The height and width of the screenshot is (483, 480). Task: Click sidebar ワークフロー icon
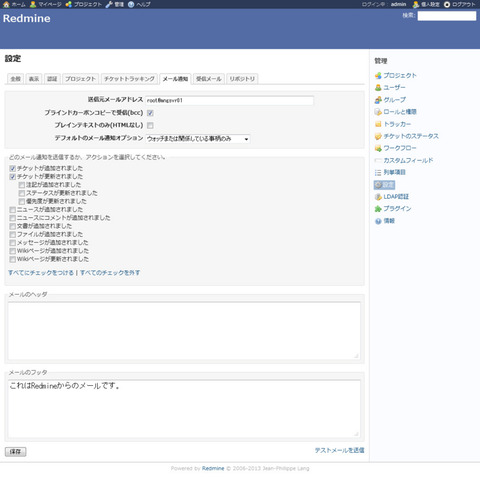pos(378,148)
